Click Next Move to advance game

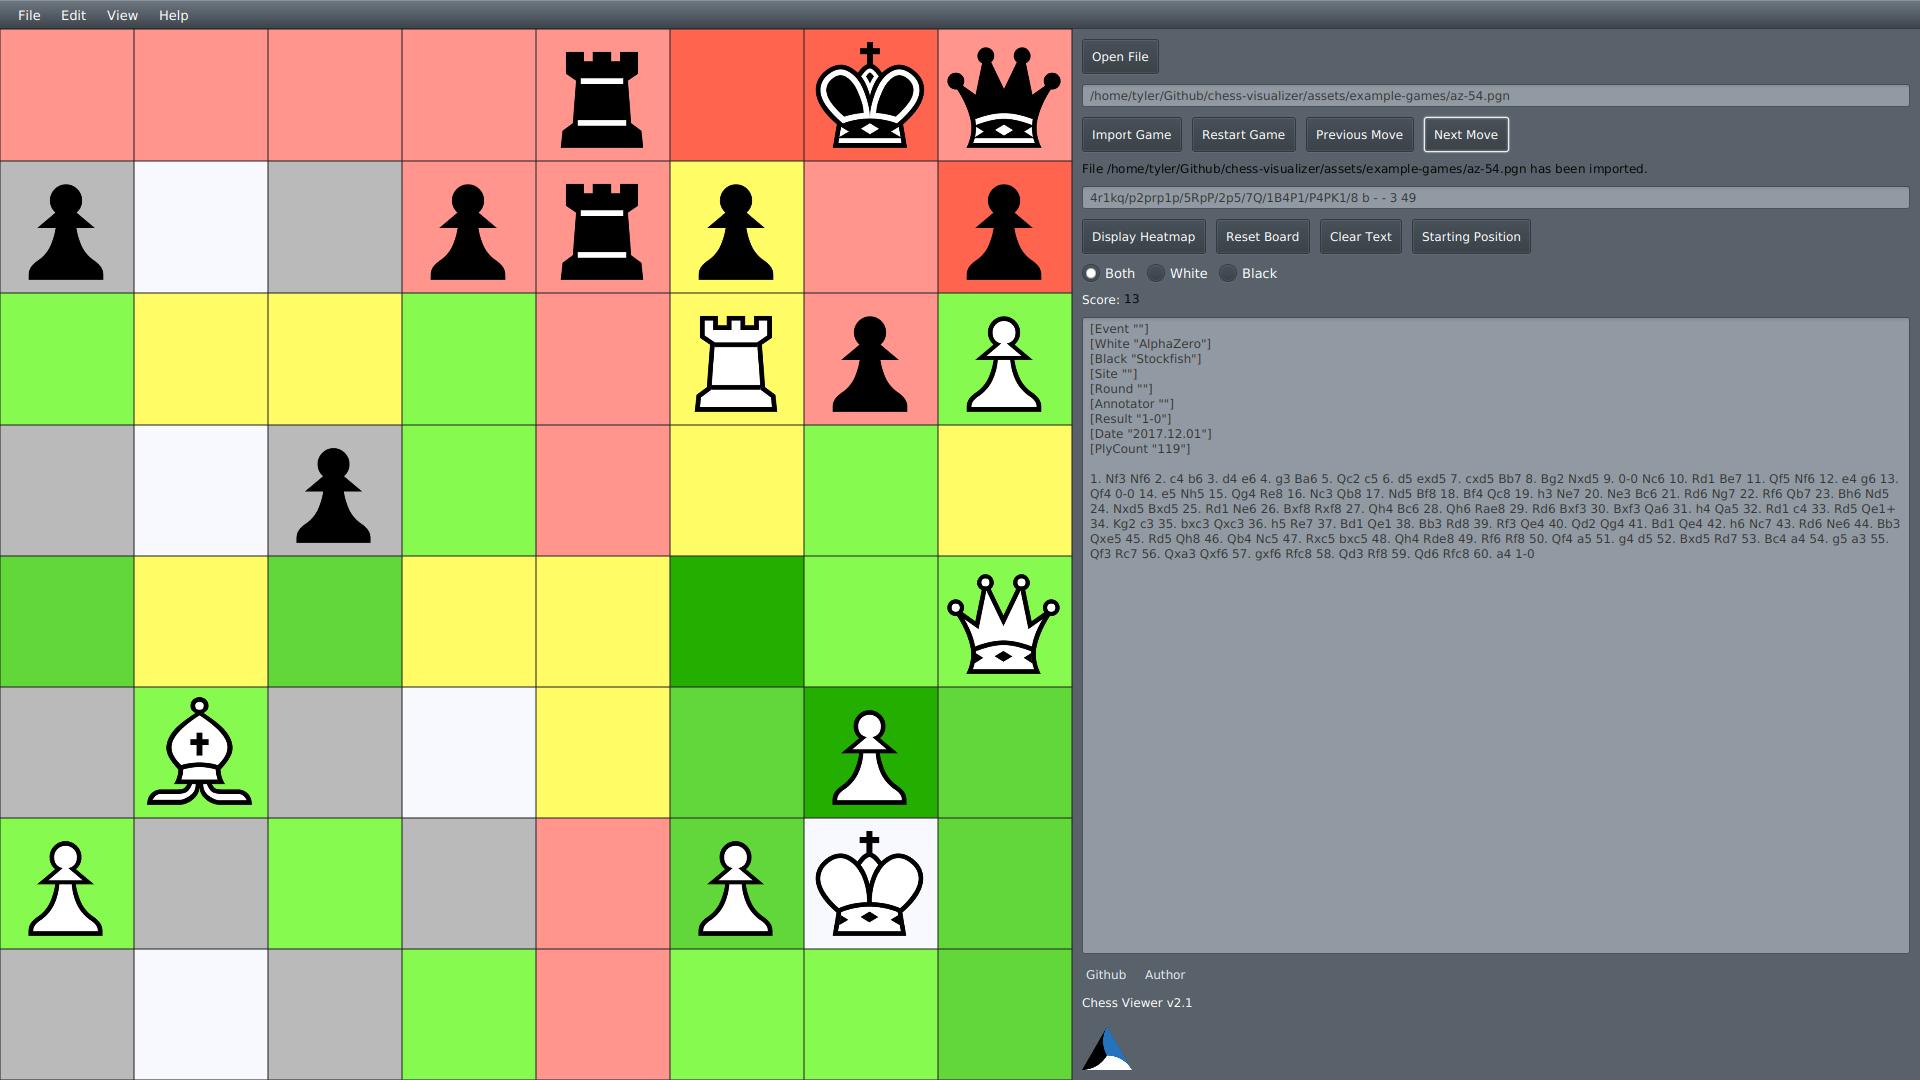coord(1465,135)
